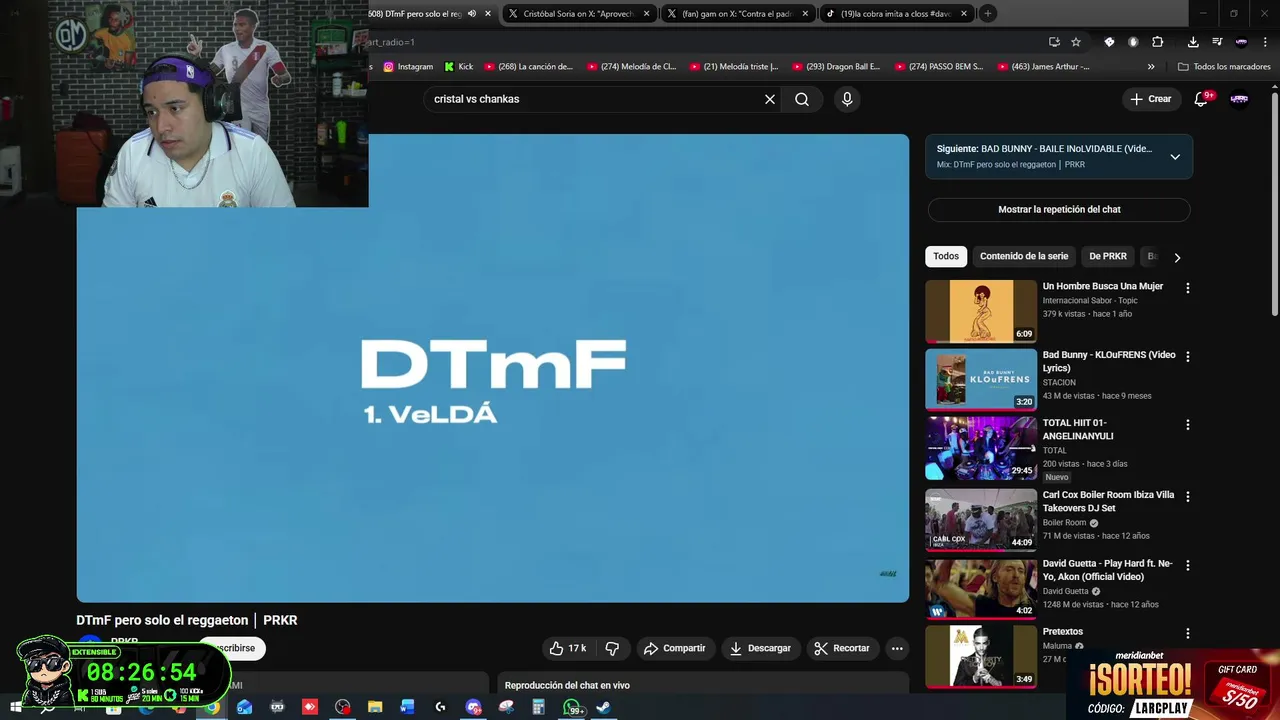This screenshot has height=720, width=1280.
Task: Open options for TOTAL HIIT 01 video
Action: 1188,425
